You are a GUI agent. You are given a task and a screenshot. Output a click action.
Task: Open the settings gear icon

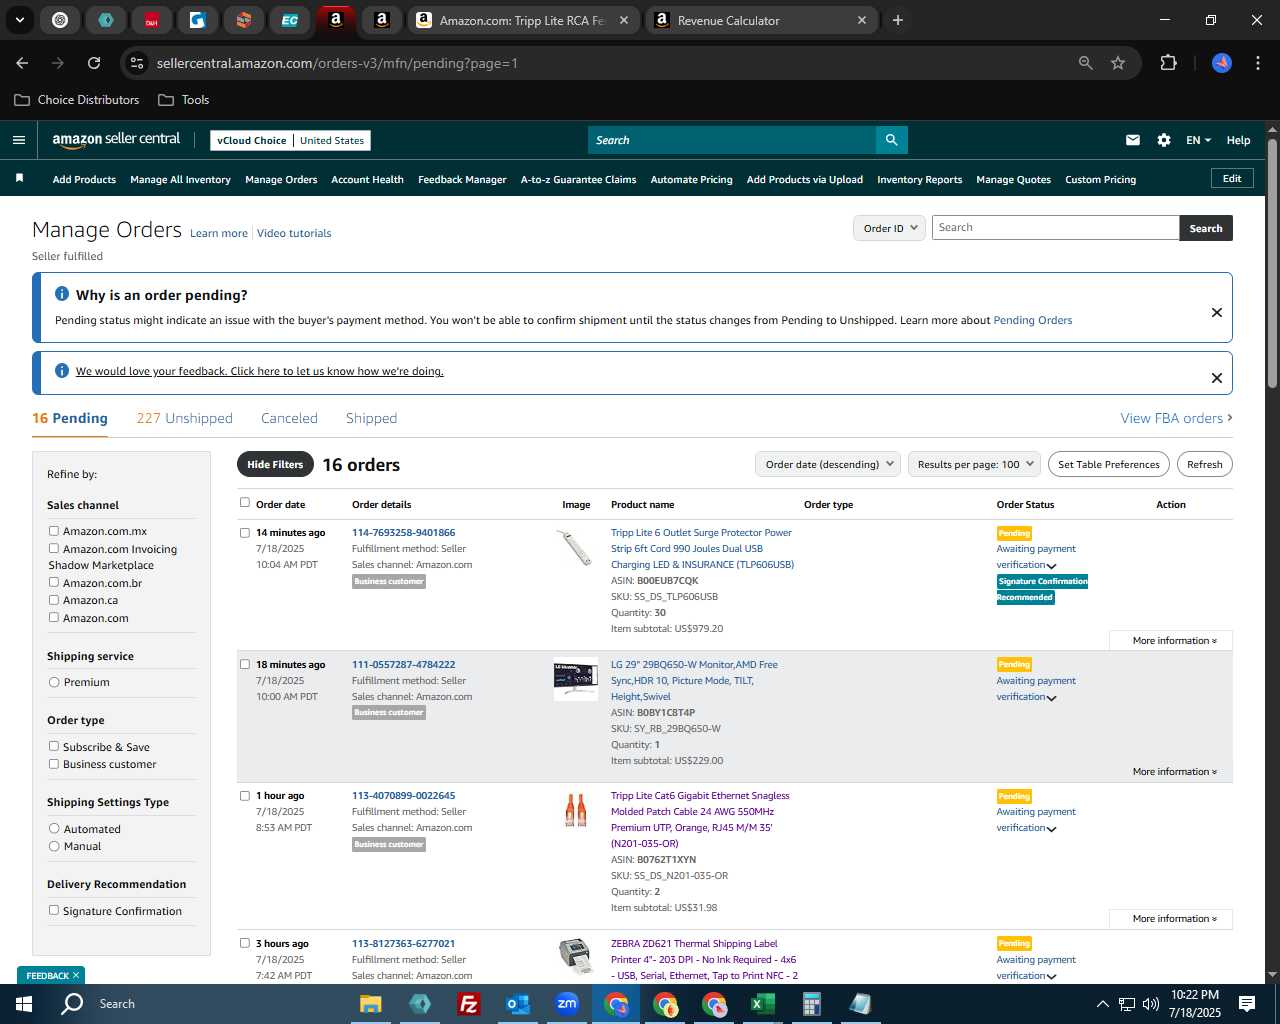click(x=1164, y=140)
